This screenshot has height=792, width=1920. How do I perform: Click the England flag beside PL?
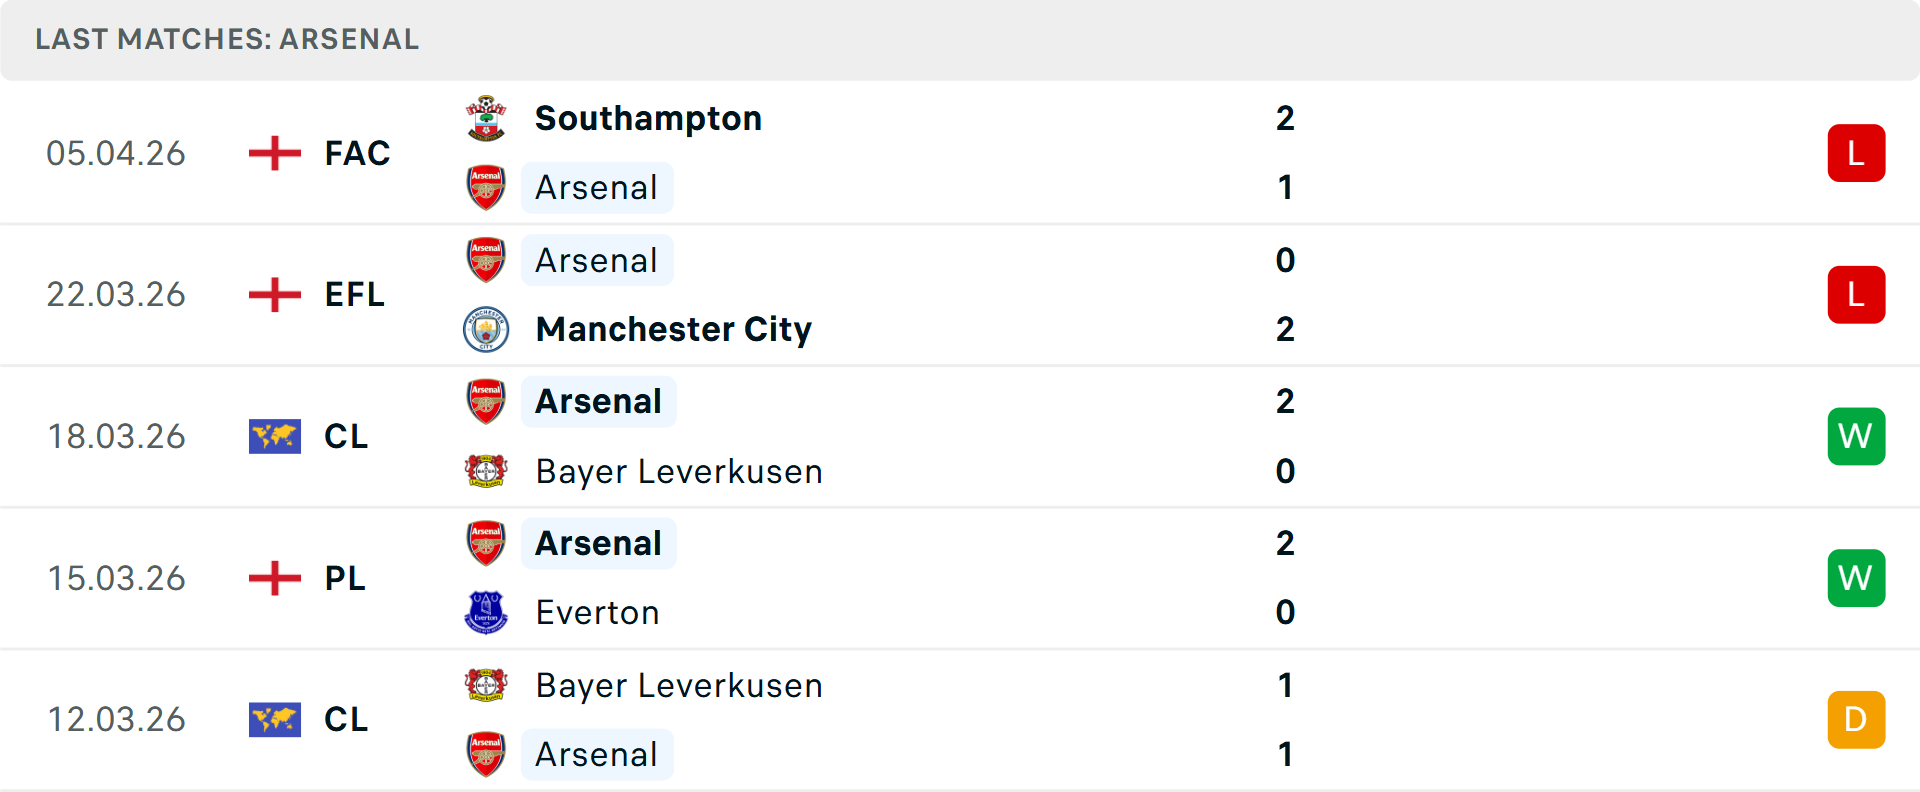(x=274, y=577)
